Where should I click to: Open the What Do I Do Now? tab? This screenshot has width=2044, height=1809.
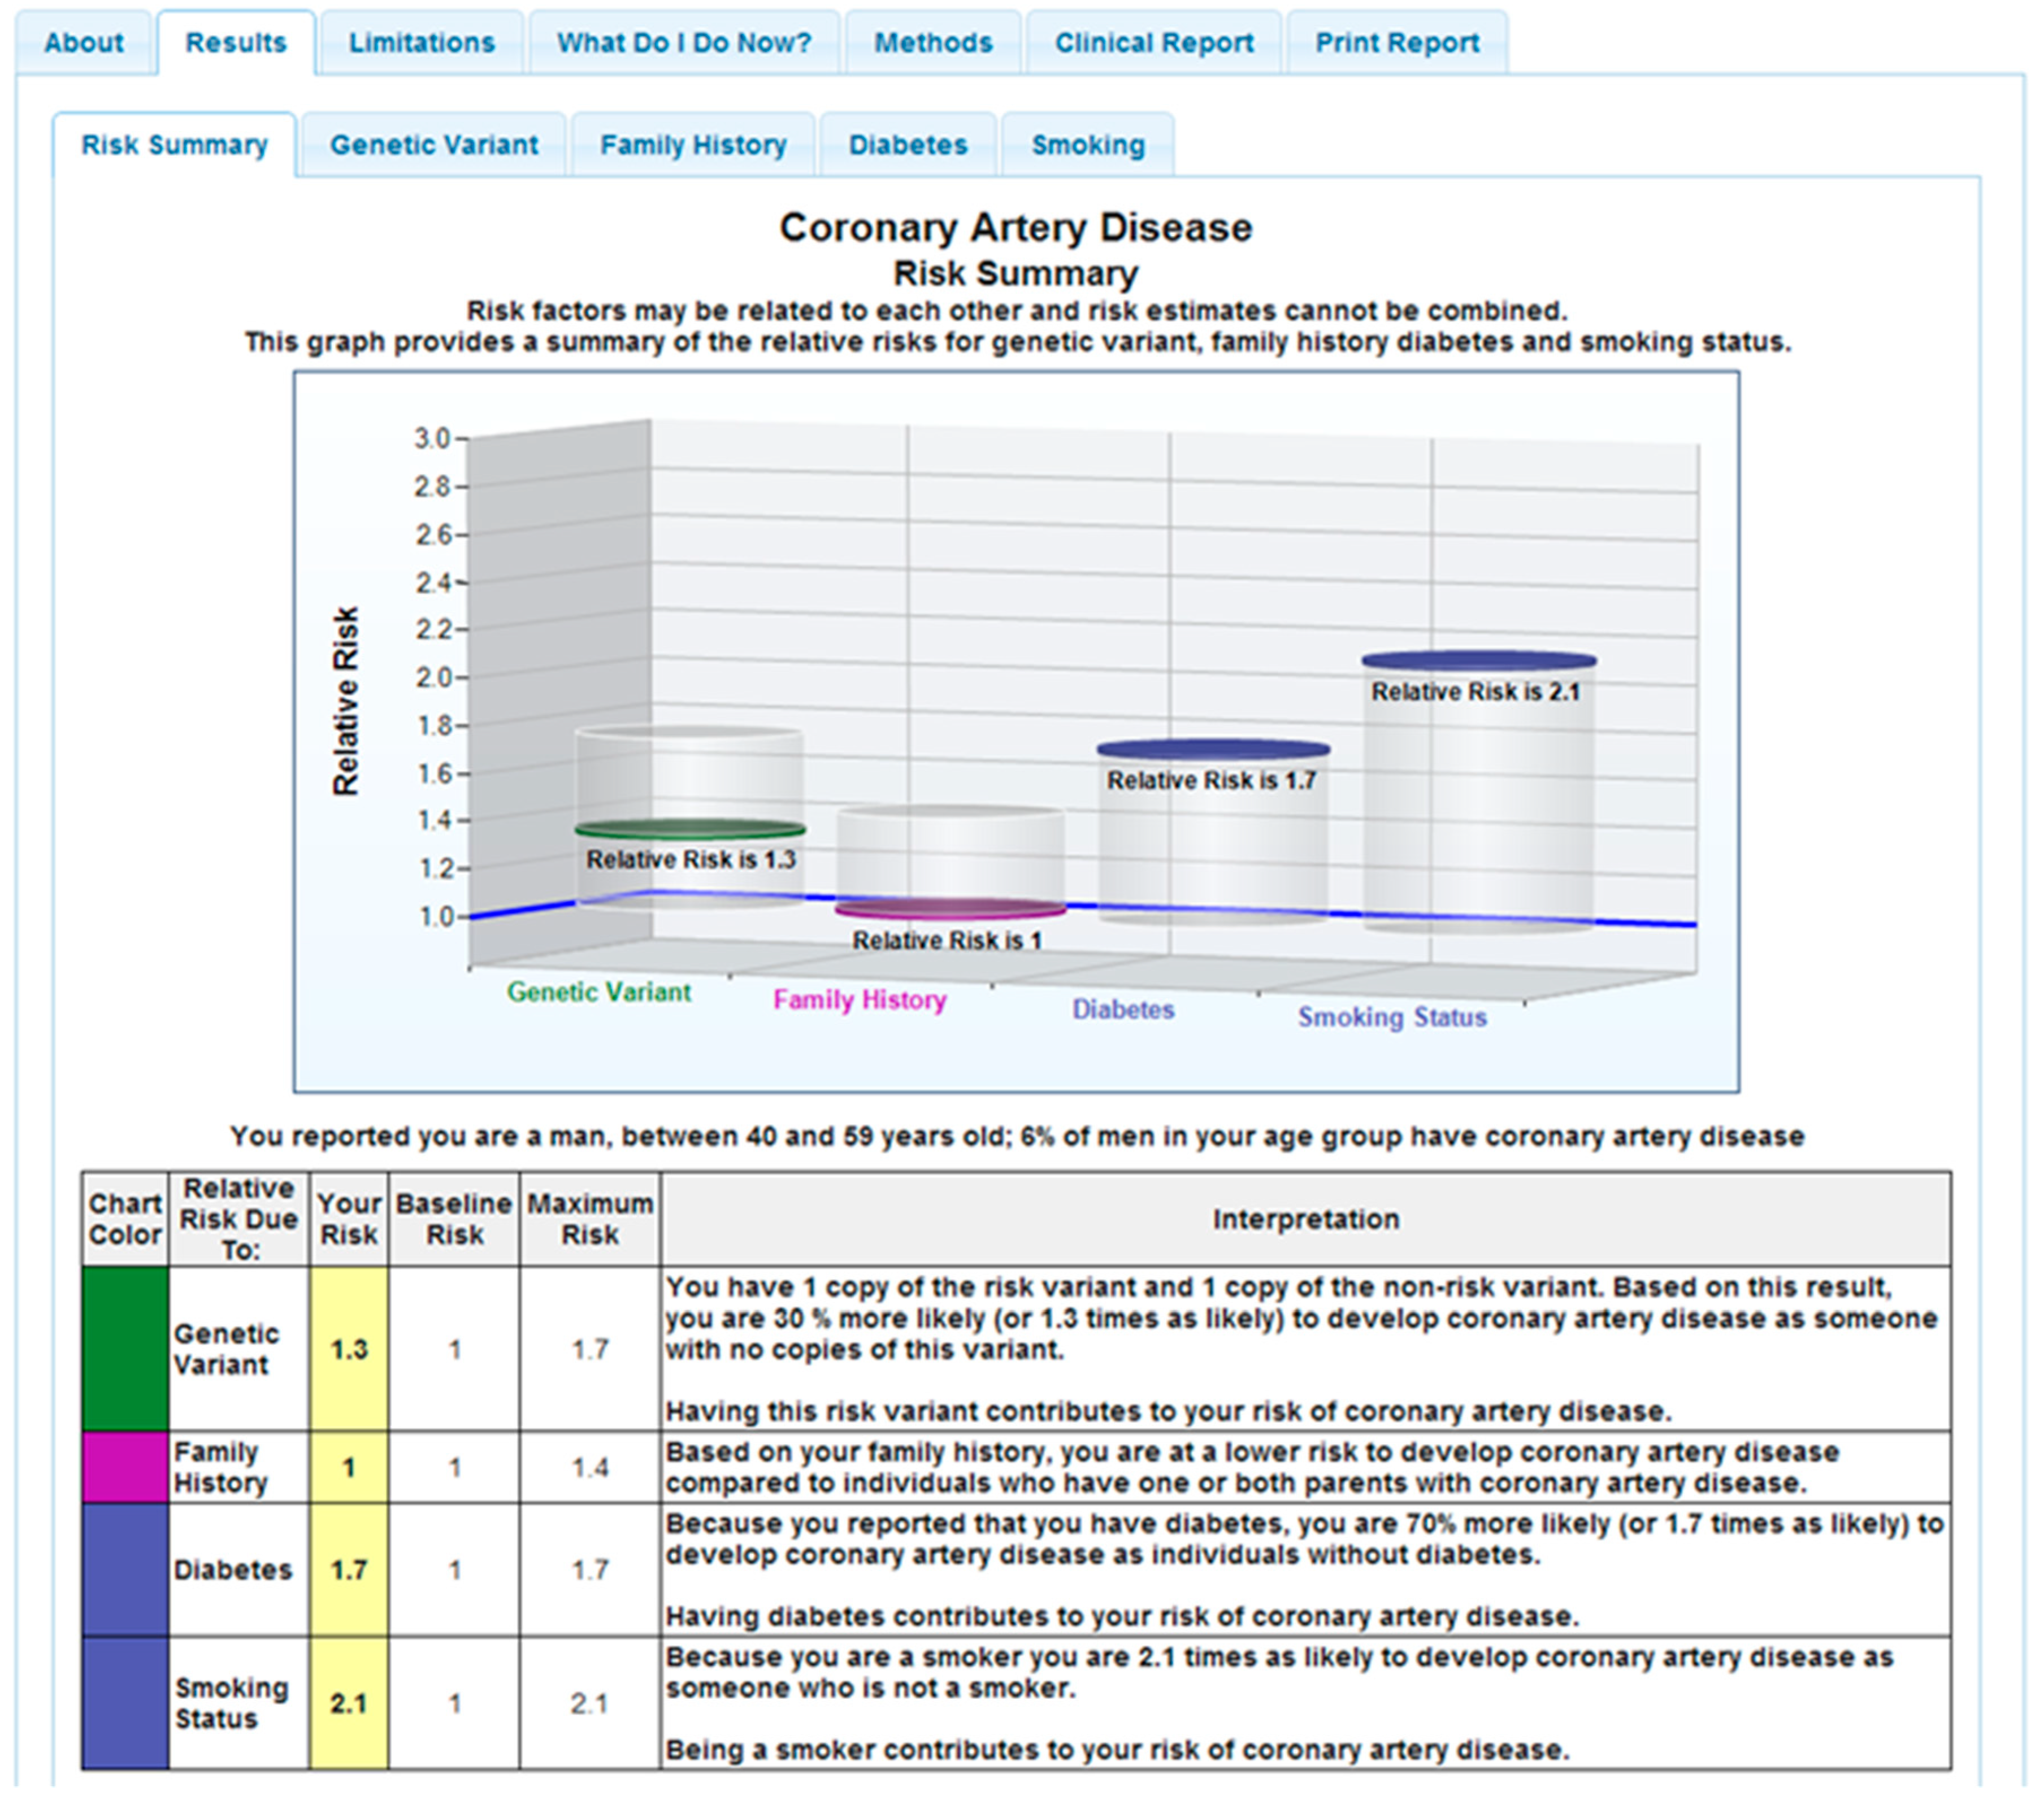tap(684, 43)
